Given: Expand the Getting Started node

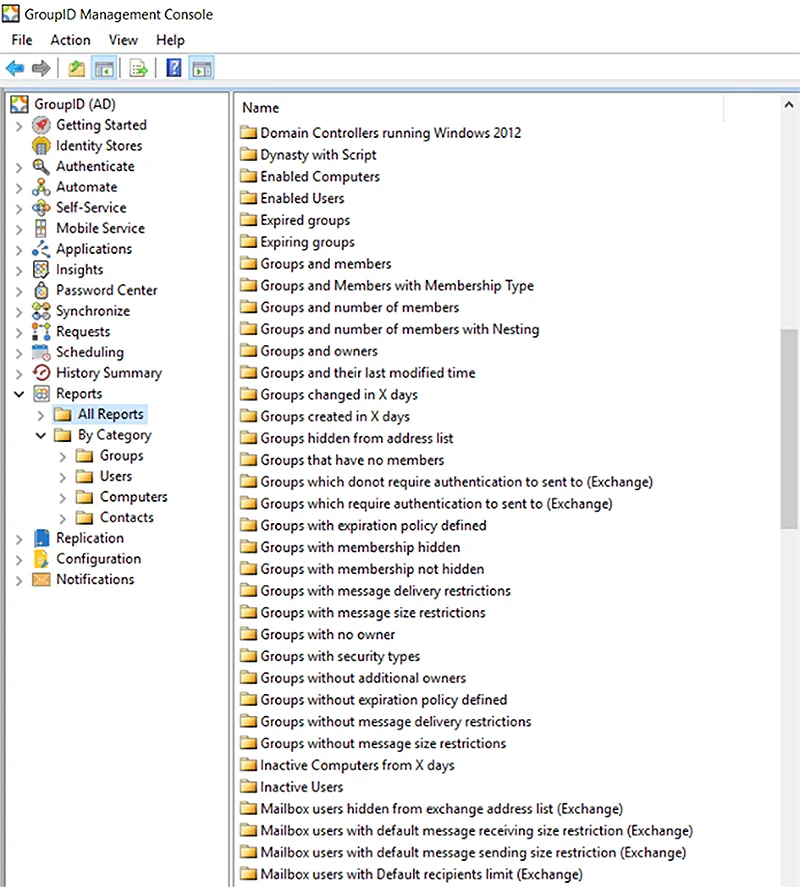Looking at the screenshot, I should [x=19, y=126].
